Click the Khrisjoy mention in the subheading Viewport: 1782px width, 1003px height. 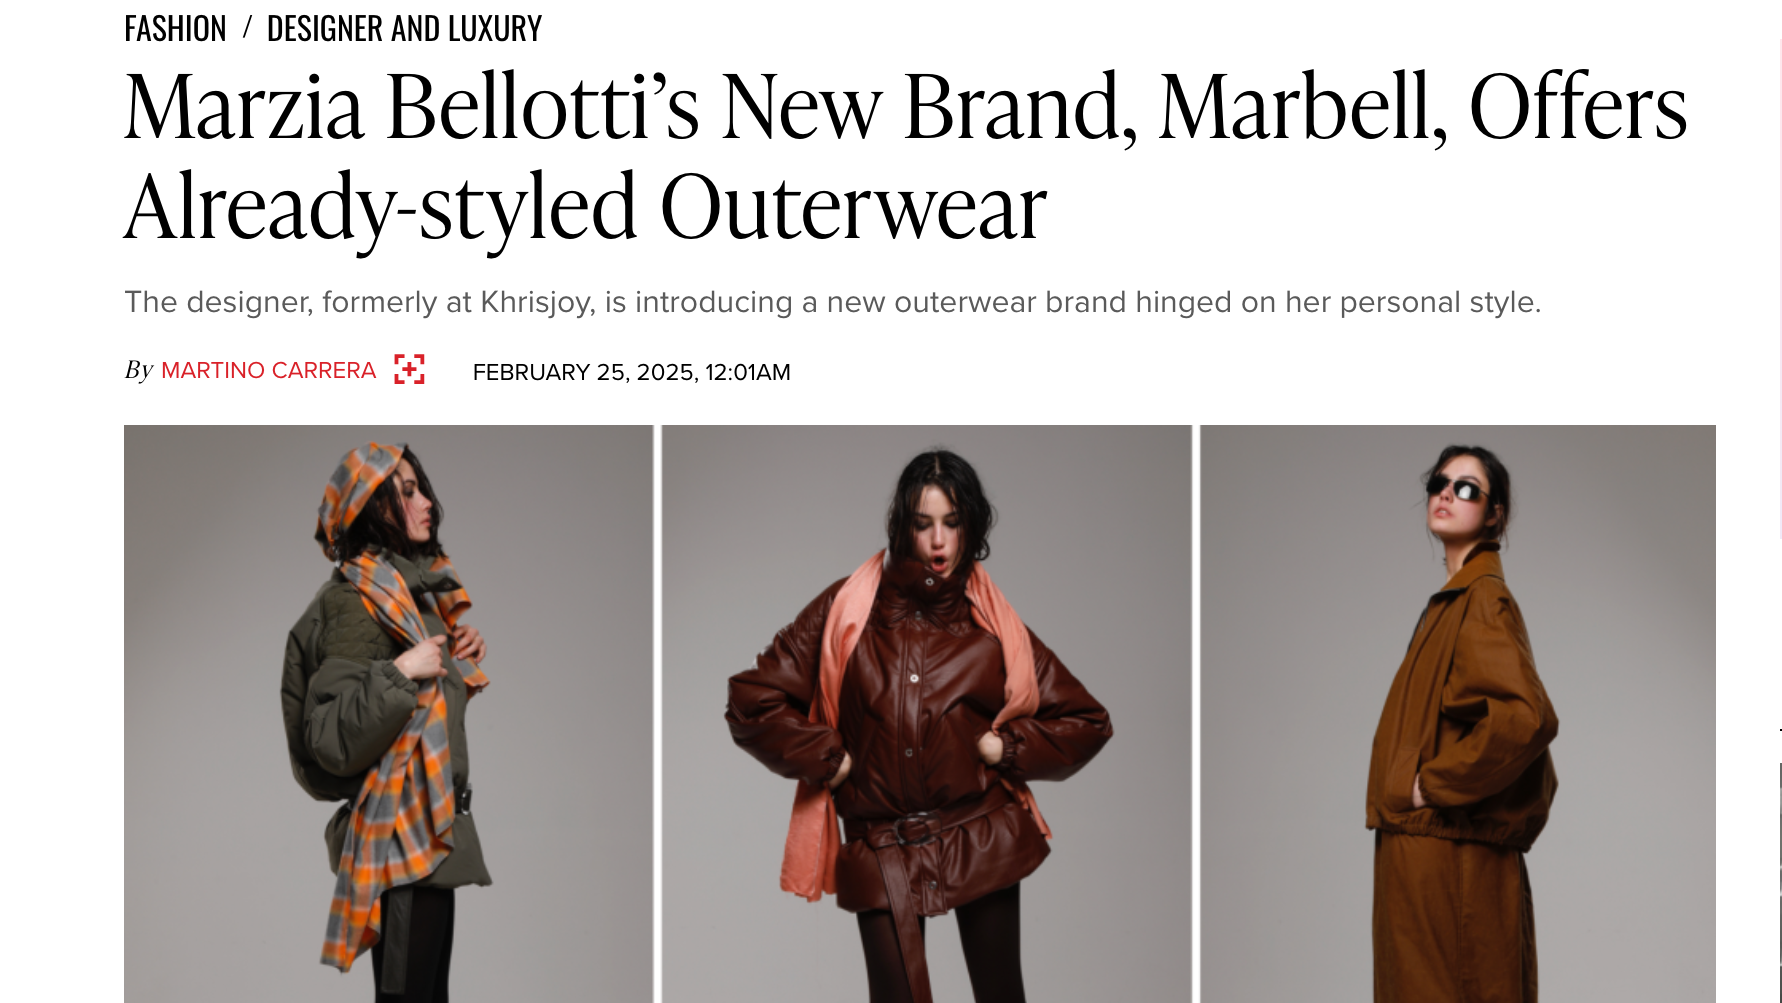point(537,302)
